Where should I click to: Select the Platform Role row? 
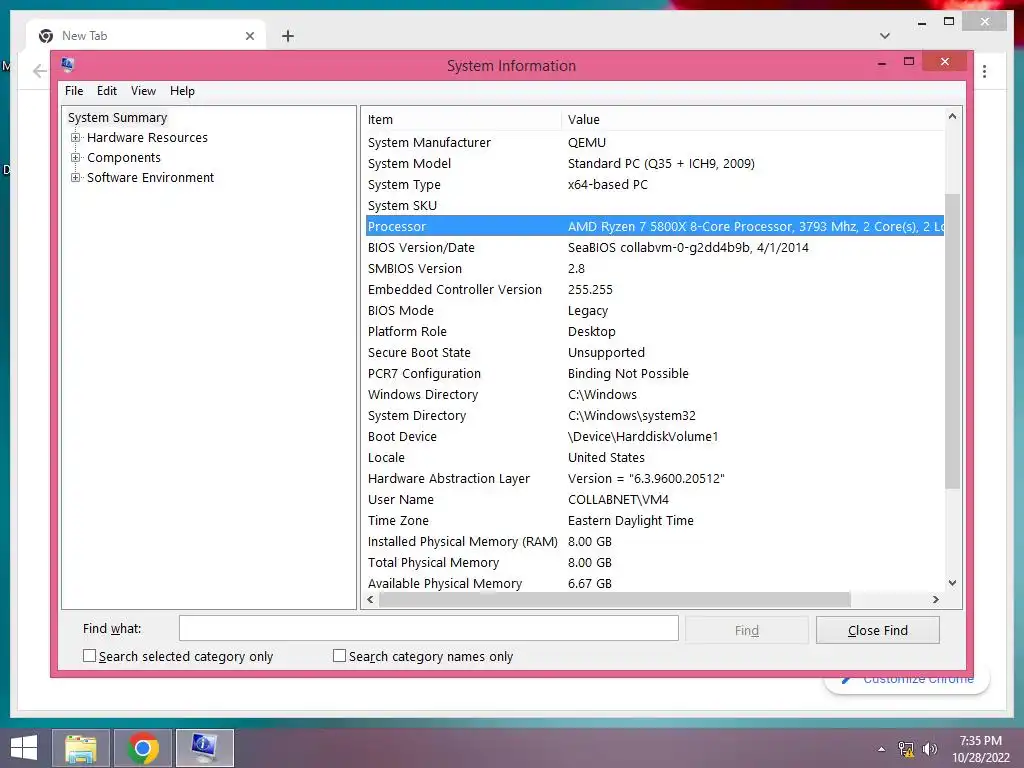654,331
